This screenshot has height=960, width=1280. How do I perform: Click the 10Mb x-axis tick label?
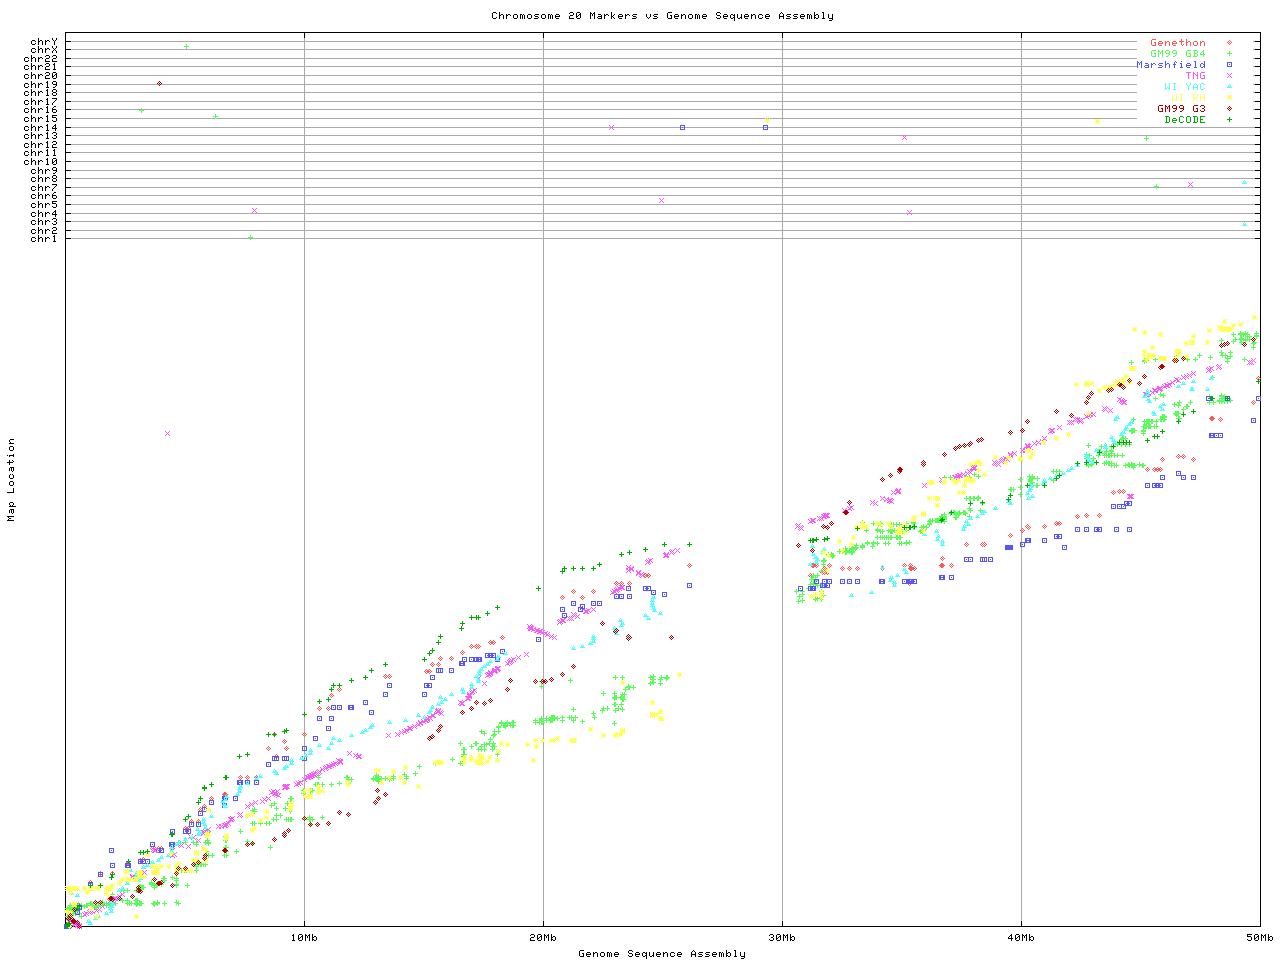pyautogui.click(x=304, y=938)
